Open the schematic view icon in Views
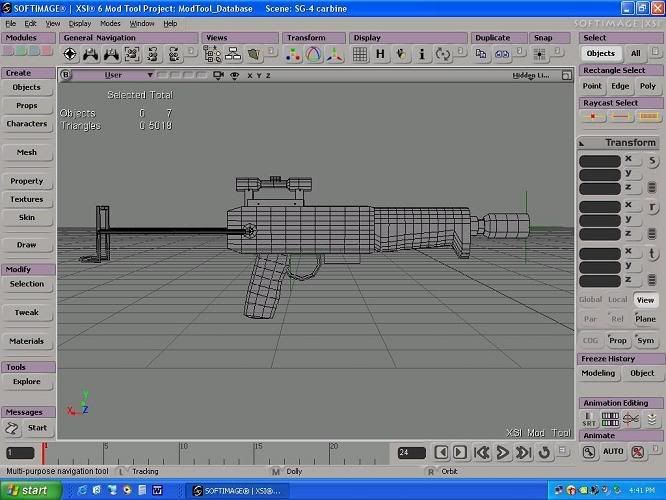666x500 pixels. point(233,54)
